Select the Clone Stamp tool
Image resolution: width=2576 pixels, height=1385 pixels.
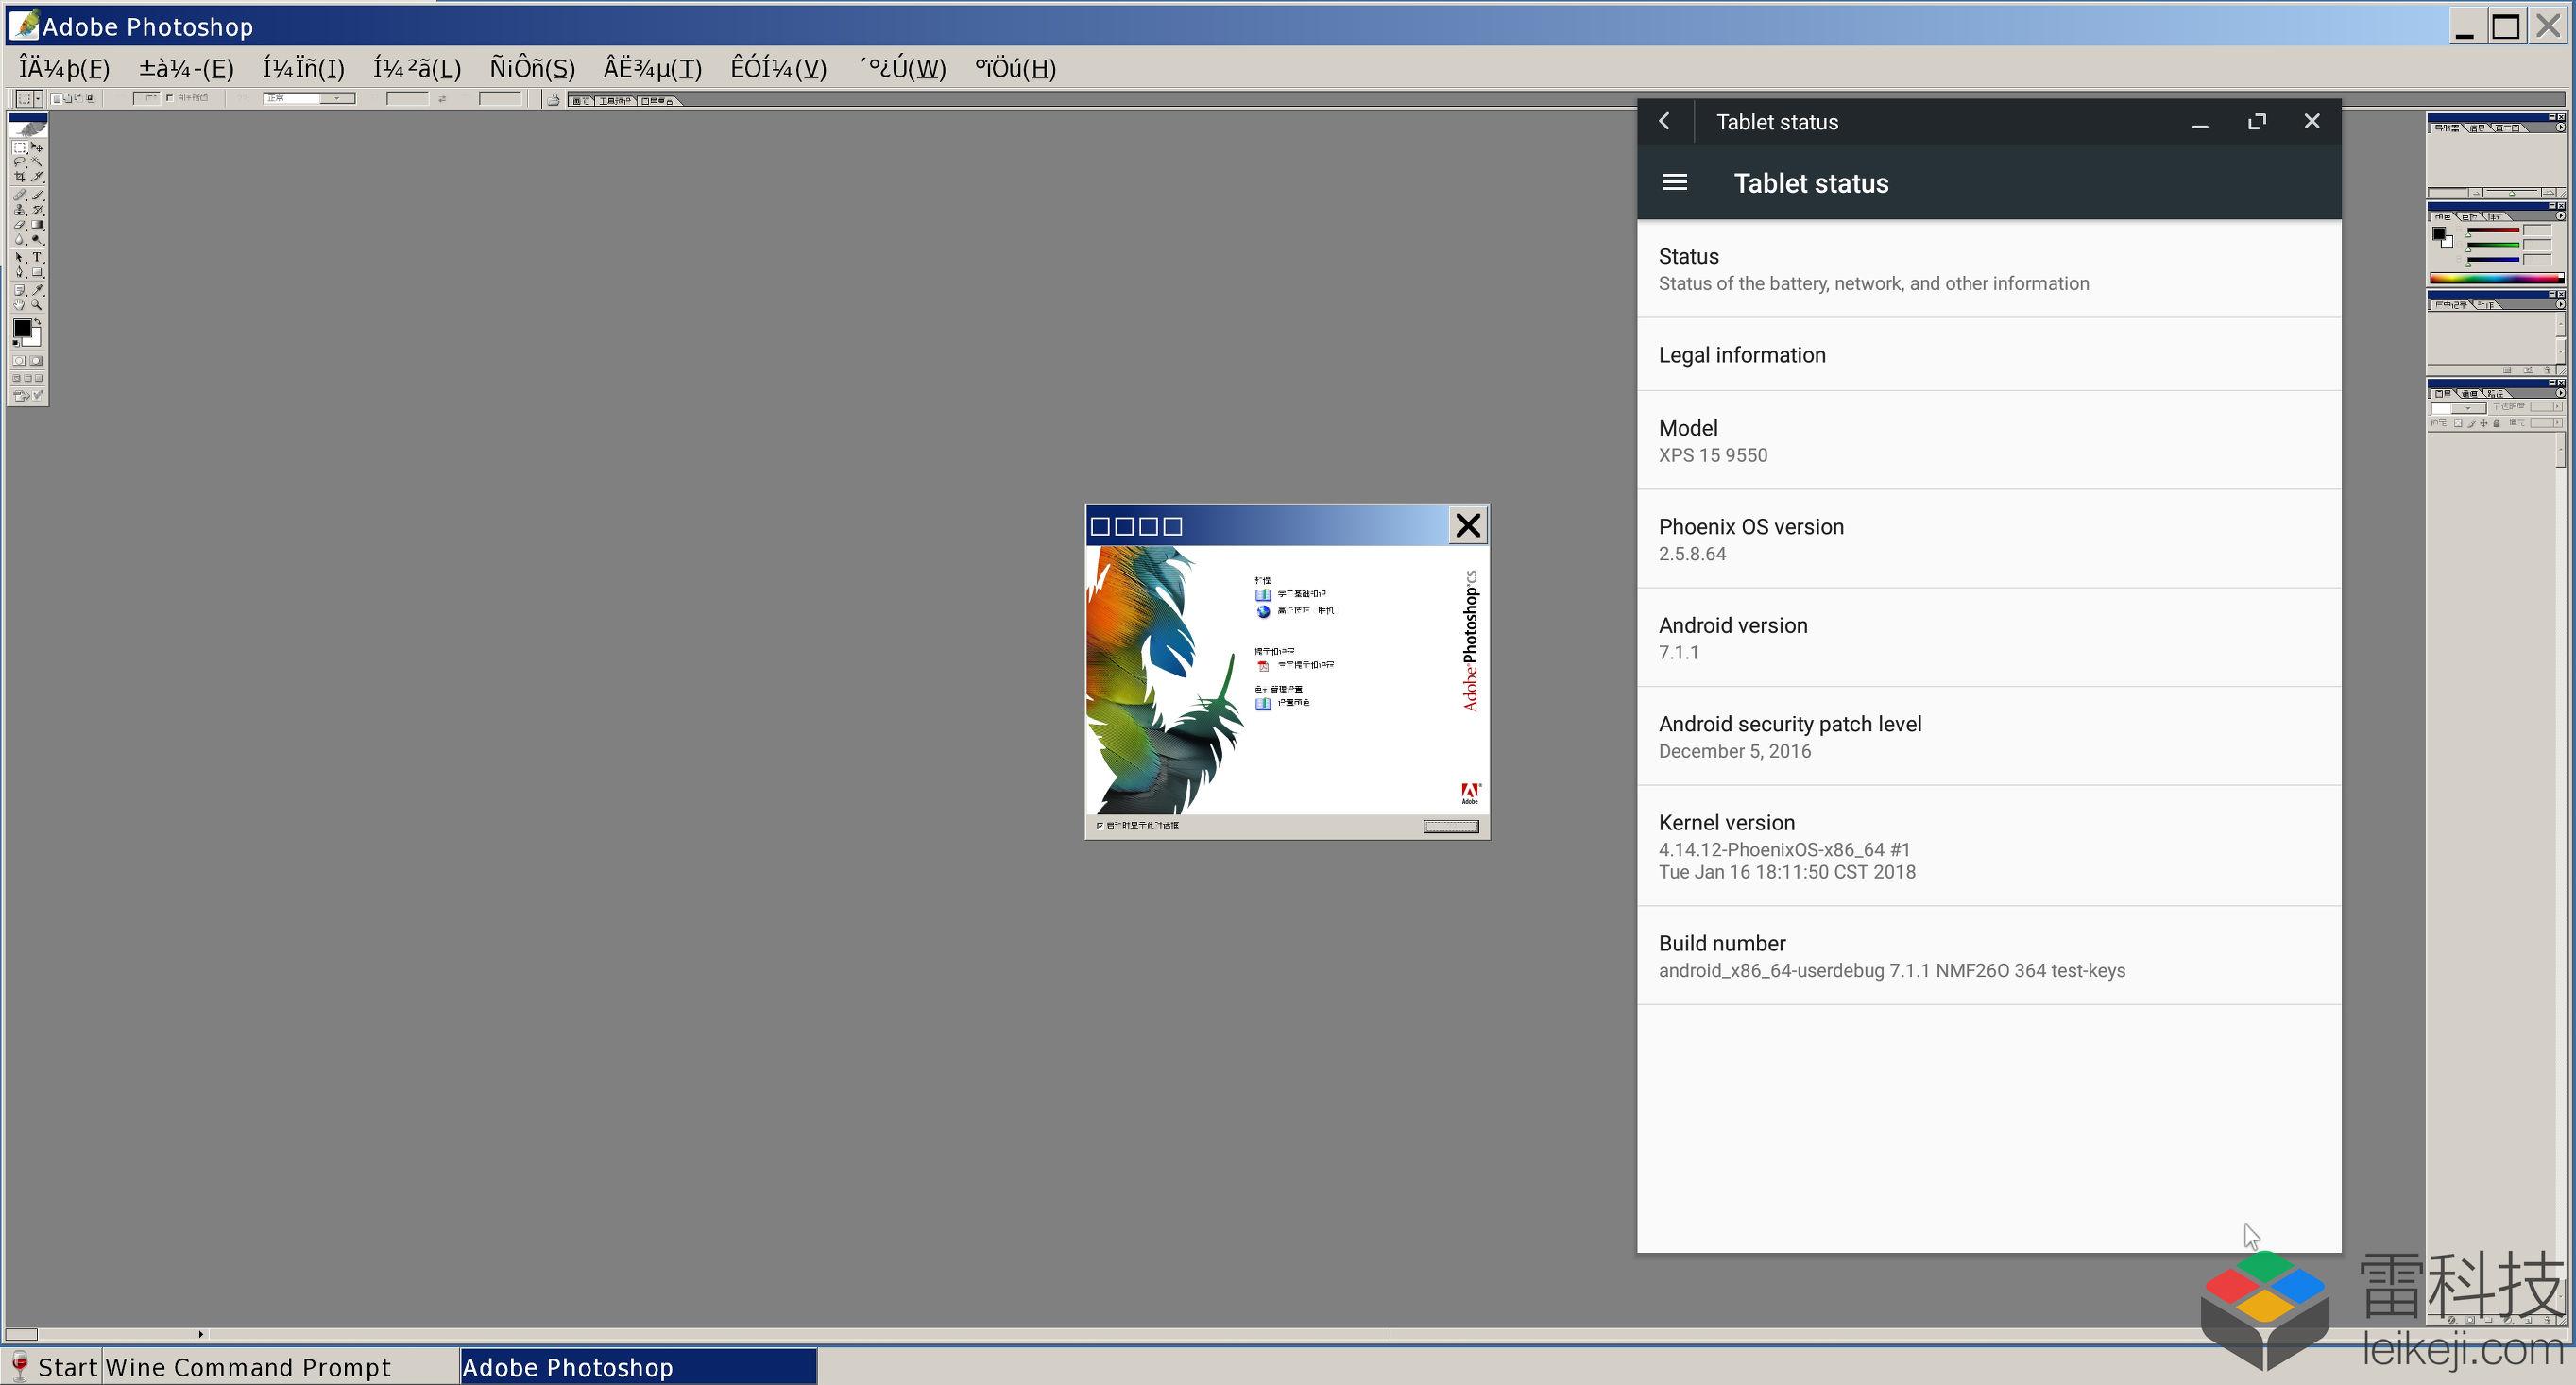20,210
